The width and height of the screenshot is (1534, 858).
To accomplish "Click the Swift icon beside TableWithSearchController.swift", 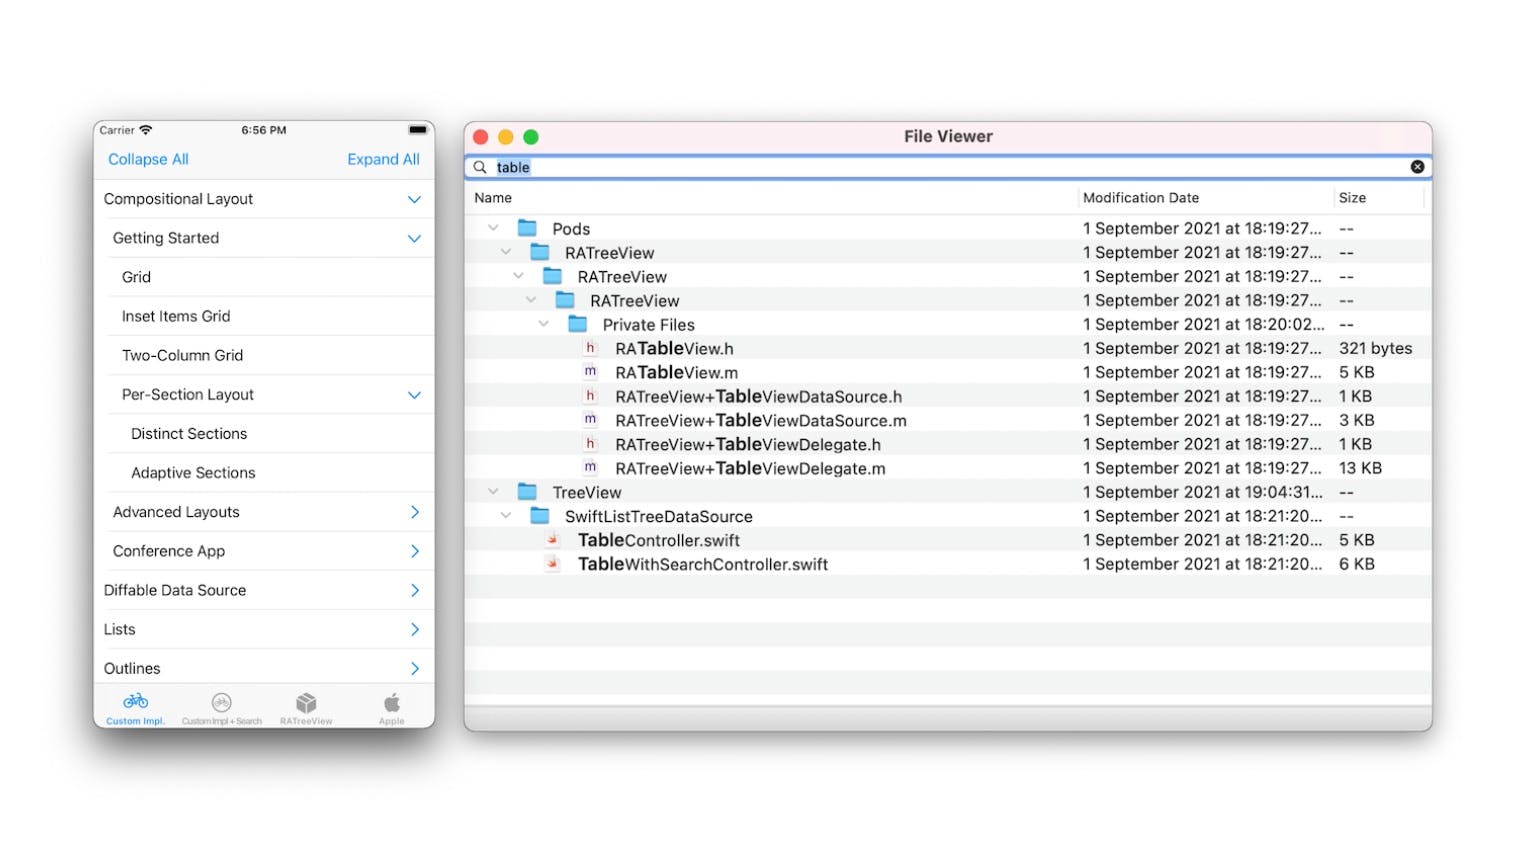I will [554, 563].
